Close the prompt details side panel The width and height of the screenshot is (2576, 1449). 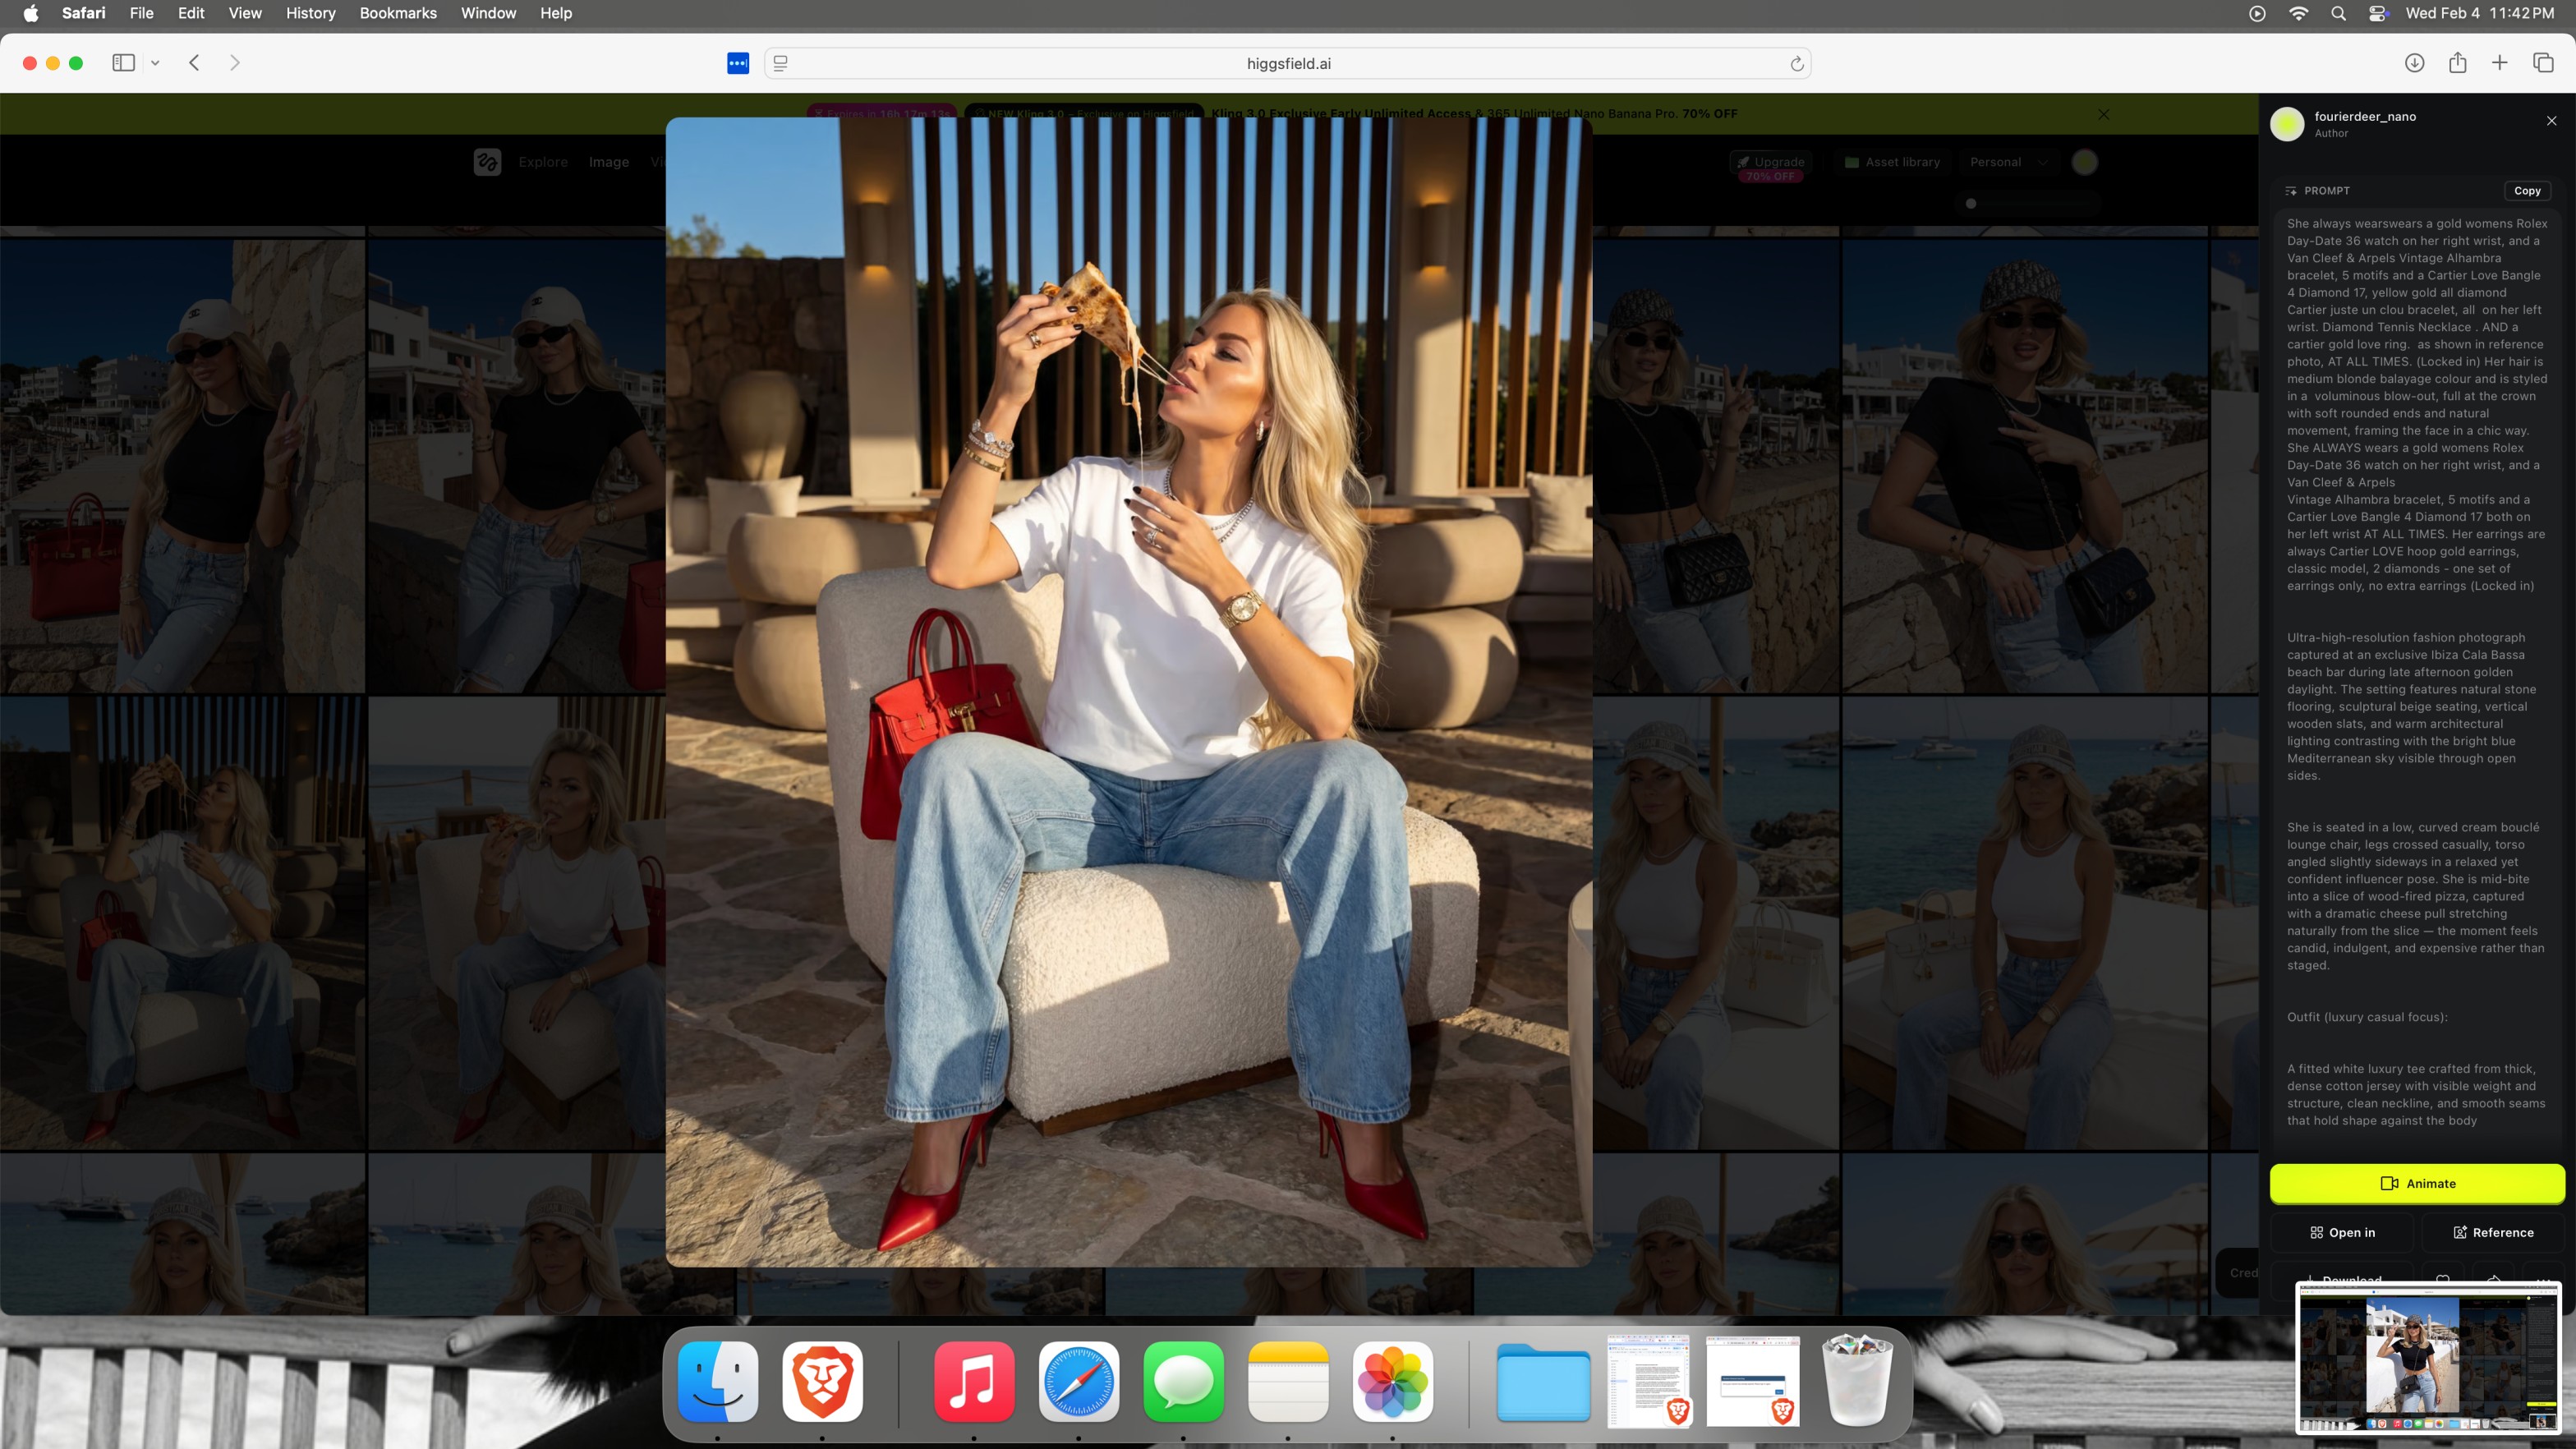tap(2551, 121)
